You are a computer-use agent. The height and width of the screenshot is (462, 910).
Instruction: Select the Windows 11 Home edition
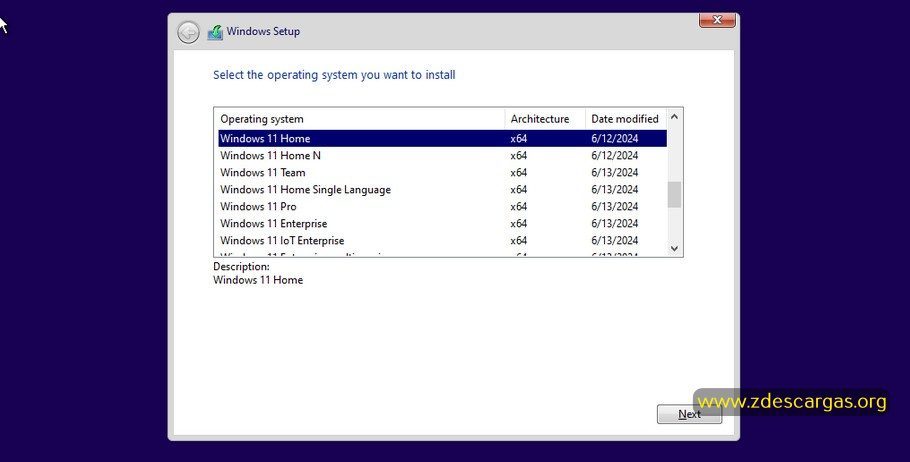click(442, 138)
